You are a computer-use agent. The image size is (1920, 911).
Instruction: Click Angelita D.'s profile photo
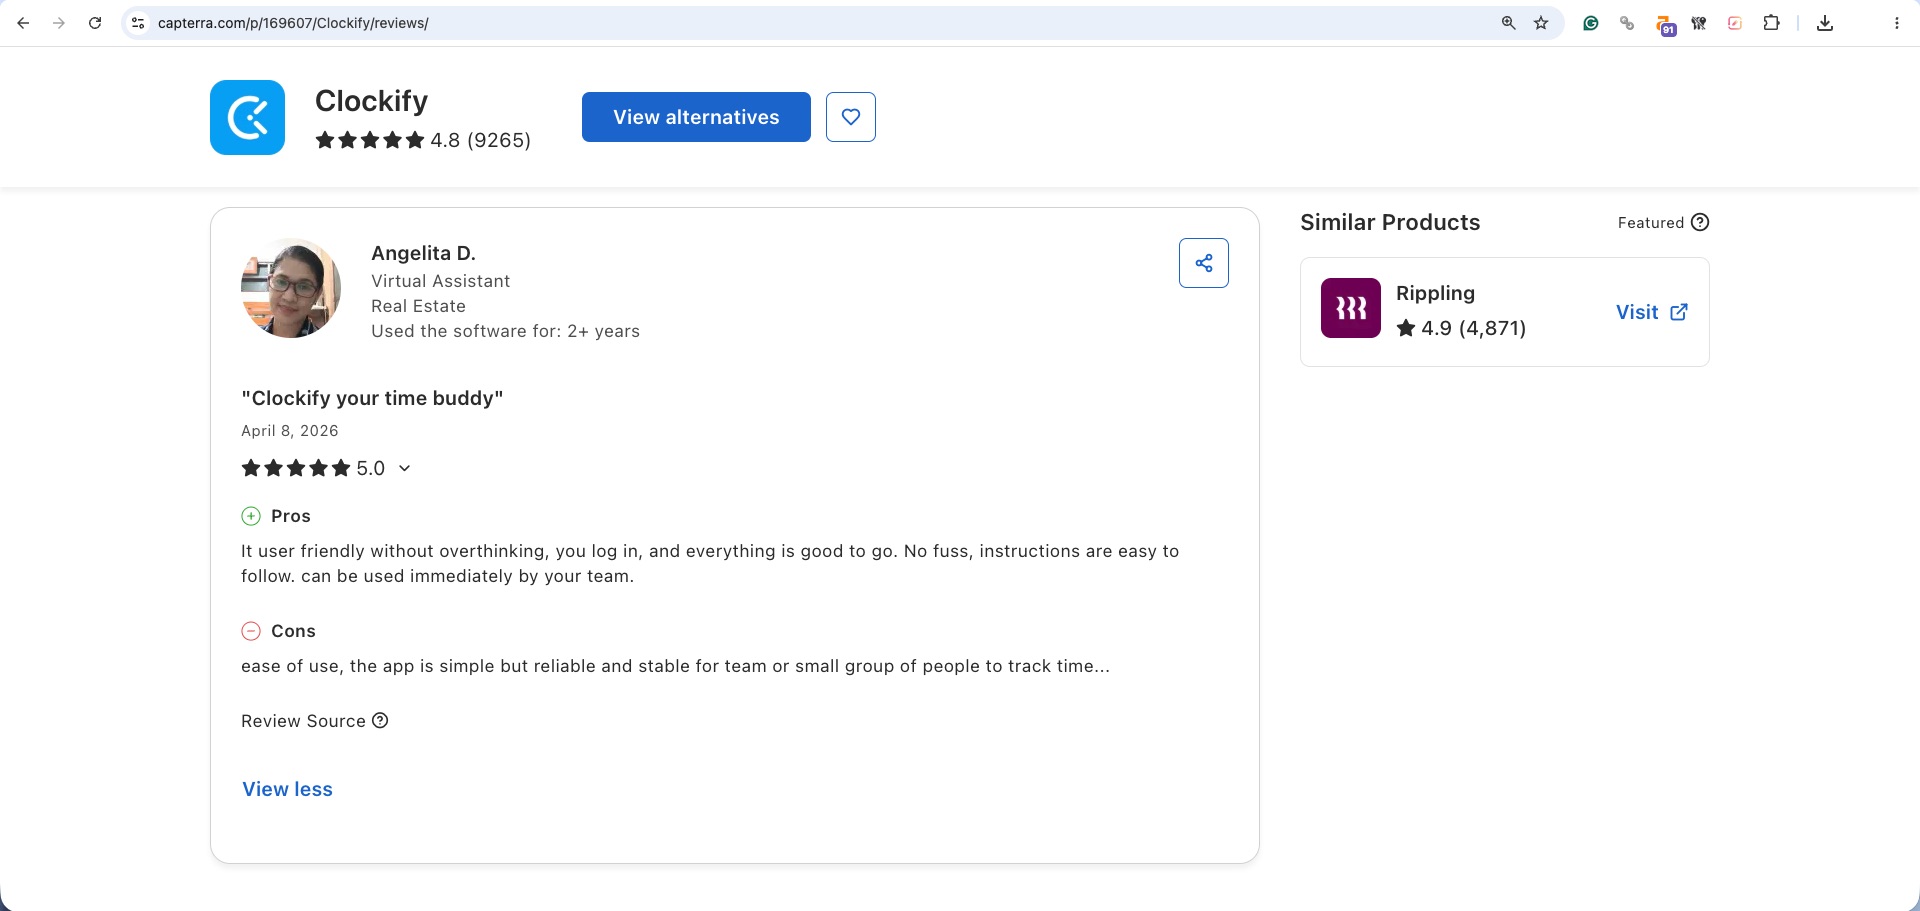pos(291,288)
